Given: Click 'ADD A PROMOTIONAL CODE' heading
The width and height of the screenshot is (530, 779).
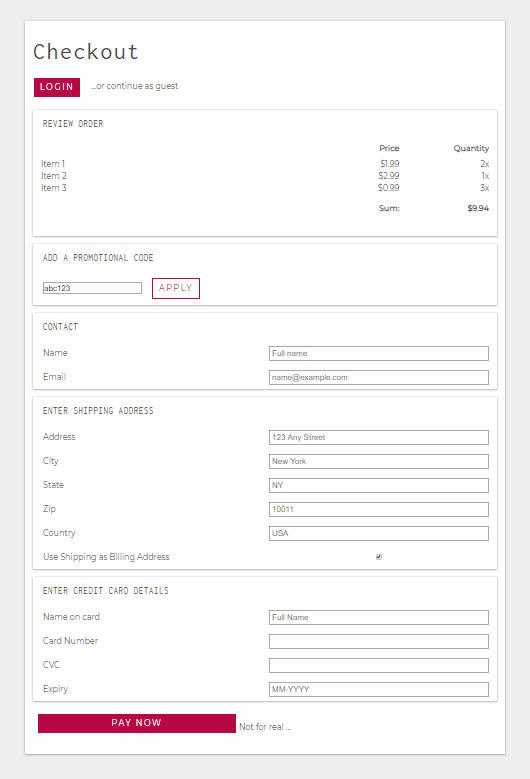Looking at the screenshot, I should [98, 258].
